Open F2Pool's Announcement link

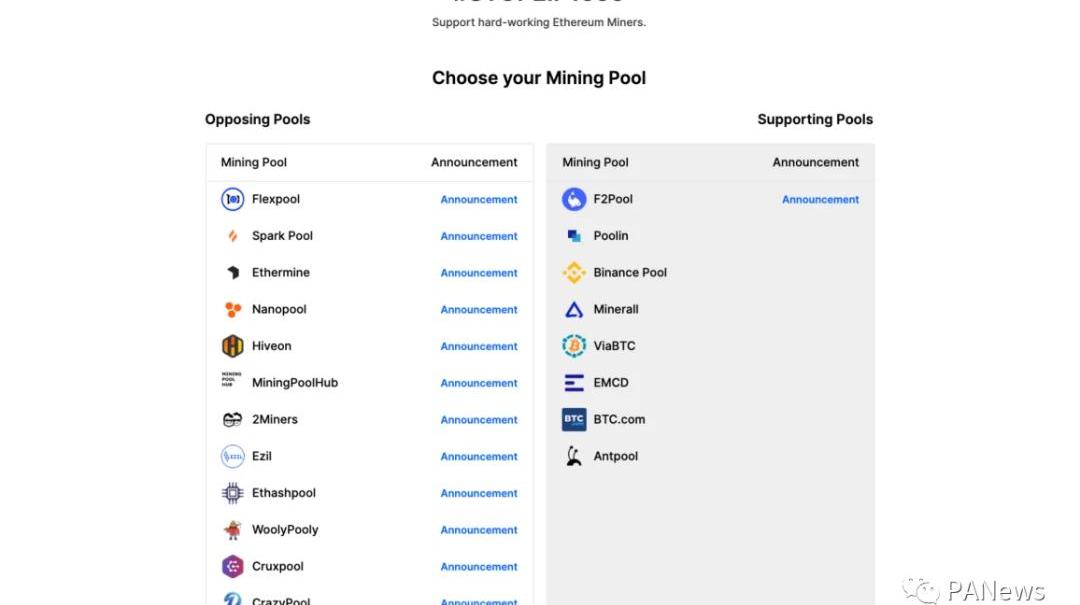[820, 200]
